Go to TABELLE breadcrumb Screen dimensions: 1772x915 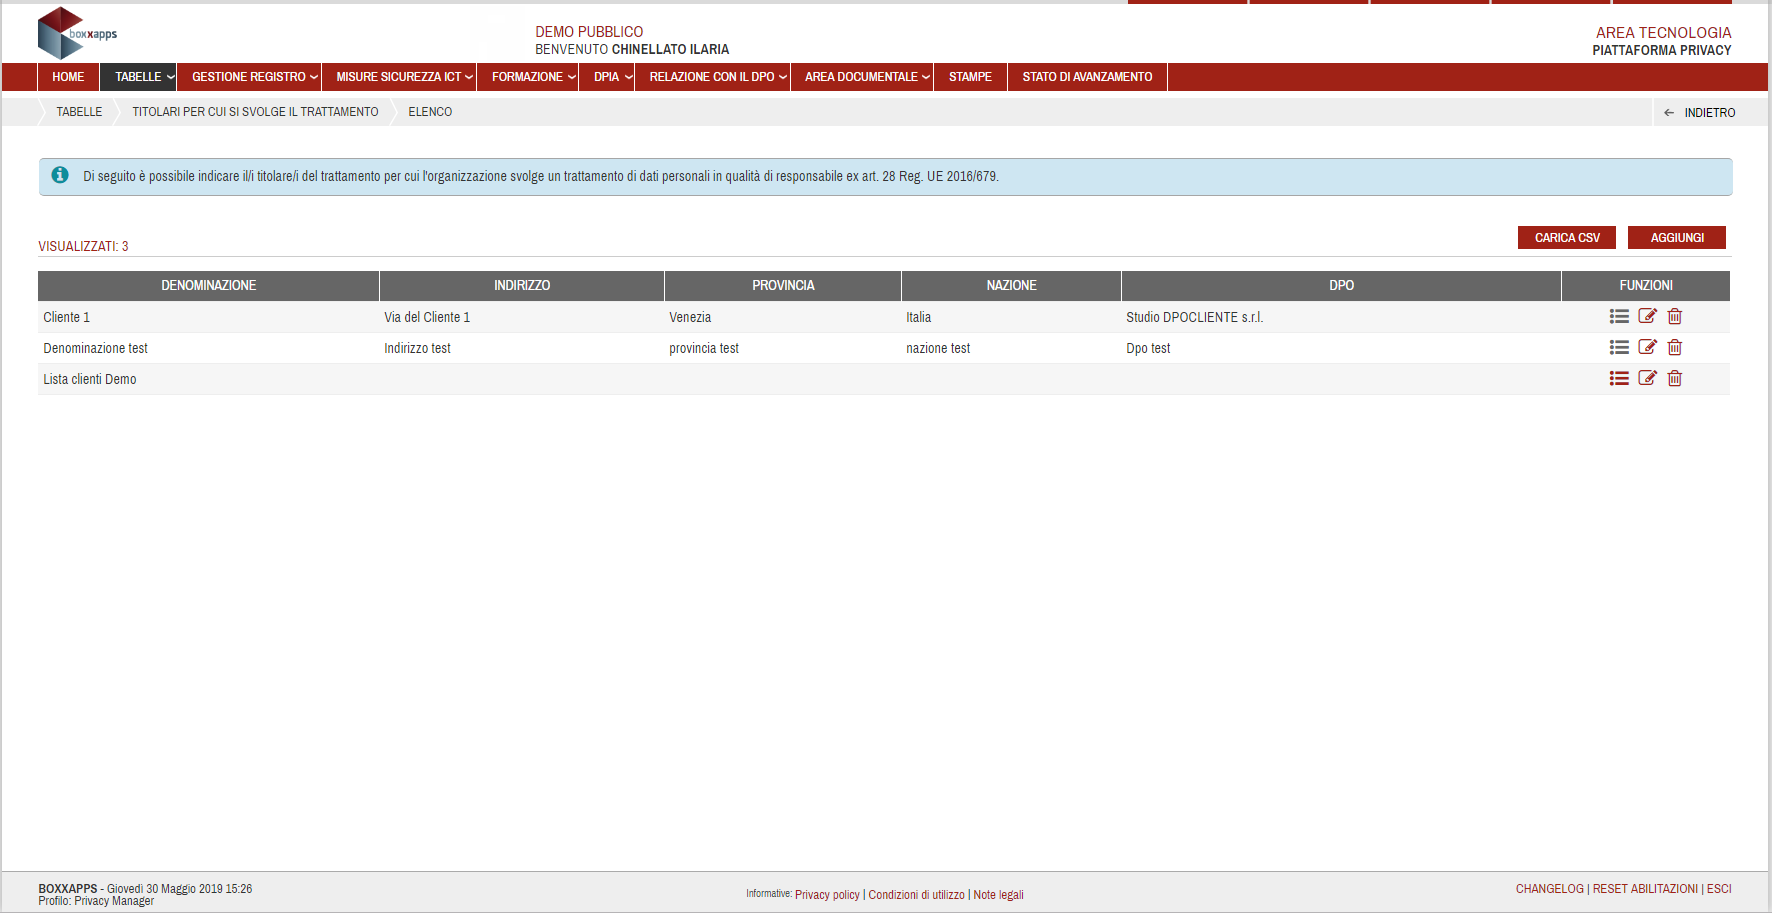tap(79, 112)
